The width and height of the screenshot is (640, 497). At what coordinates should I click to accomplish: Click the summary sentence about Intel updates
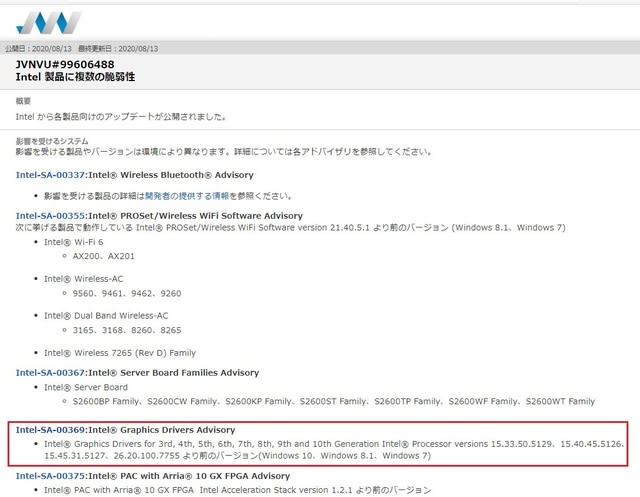[x=121, y=117]
